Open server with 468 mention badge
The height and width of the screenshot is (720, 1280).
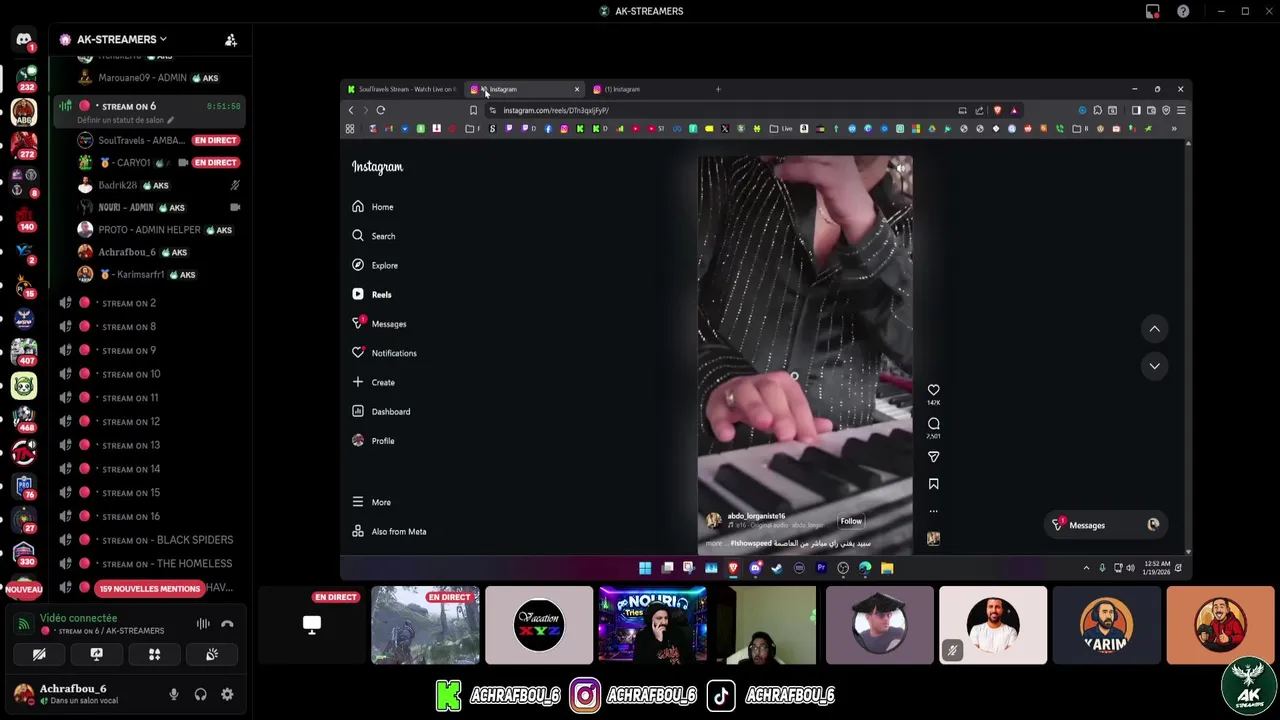click(24, 418)
